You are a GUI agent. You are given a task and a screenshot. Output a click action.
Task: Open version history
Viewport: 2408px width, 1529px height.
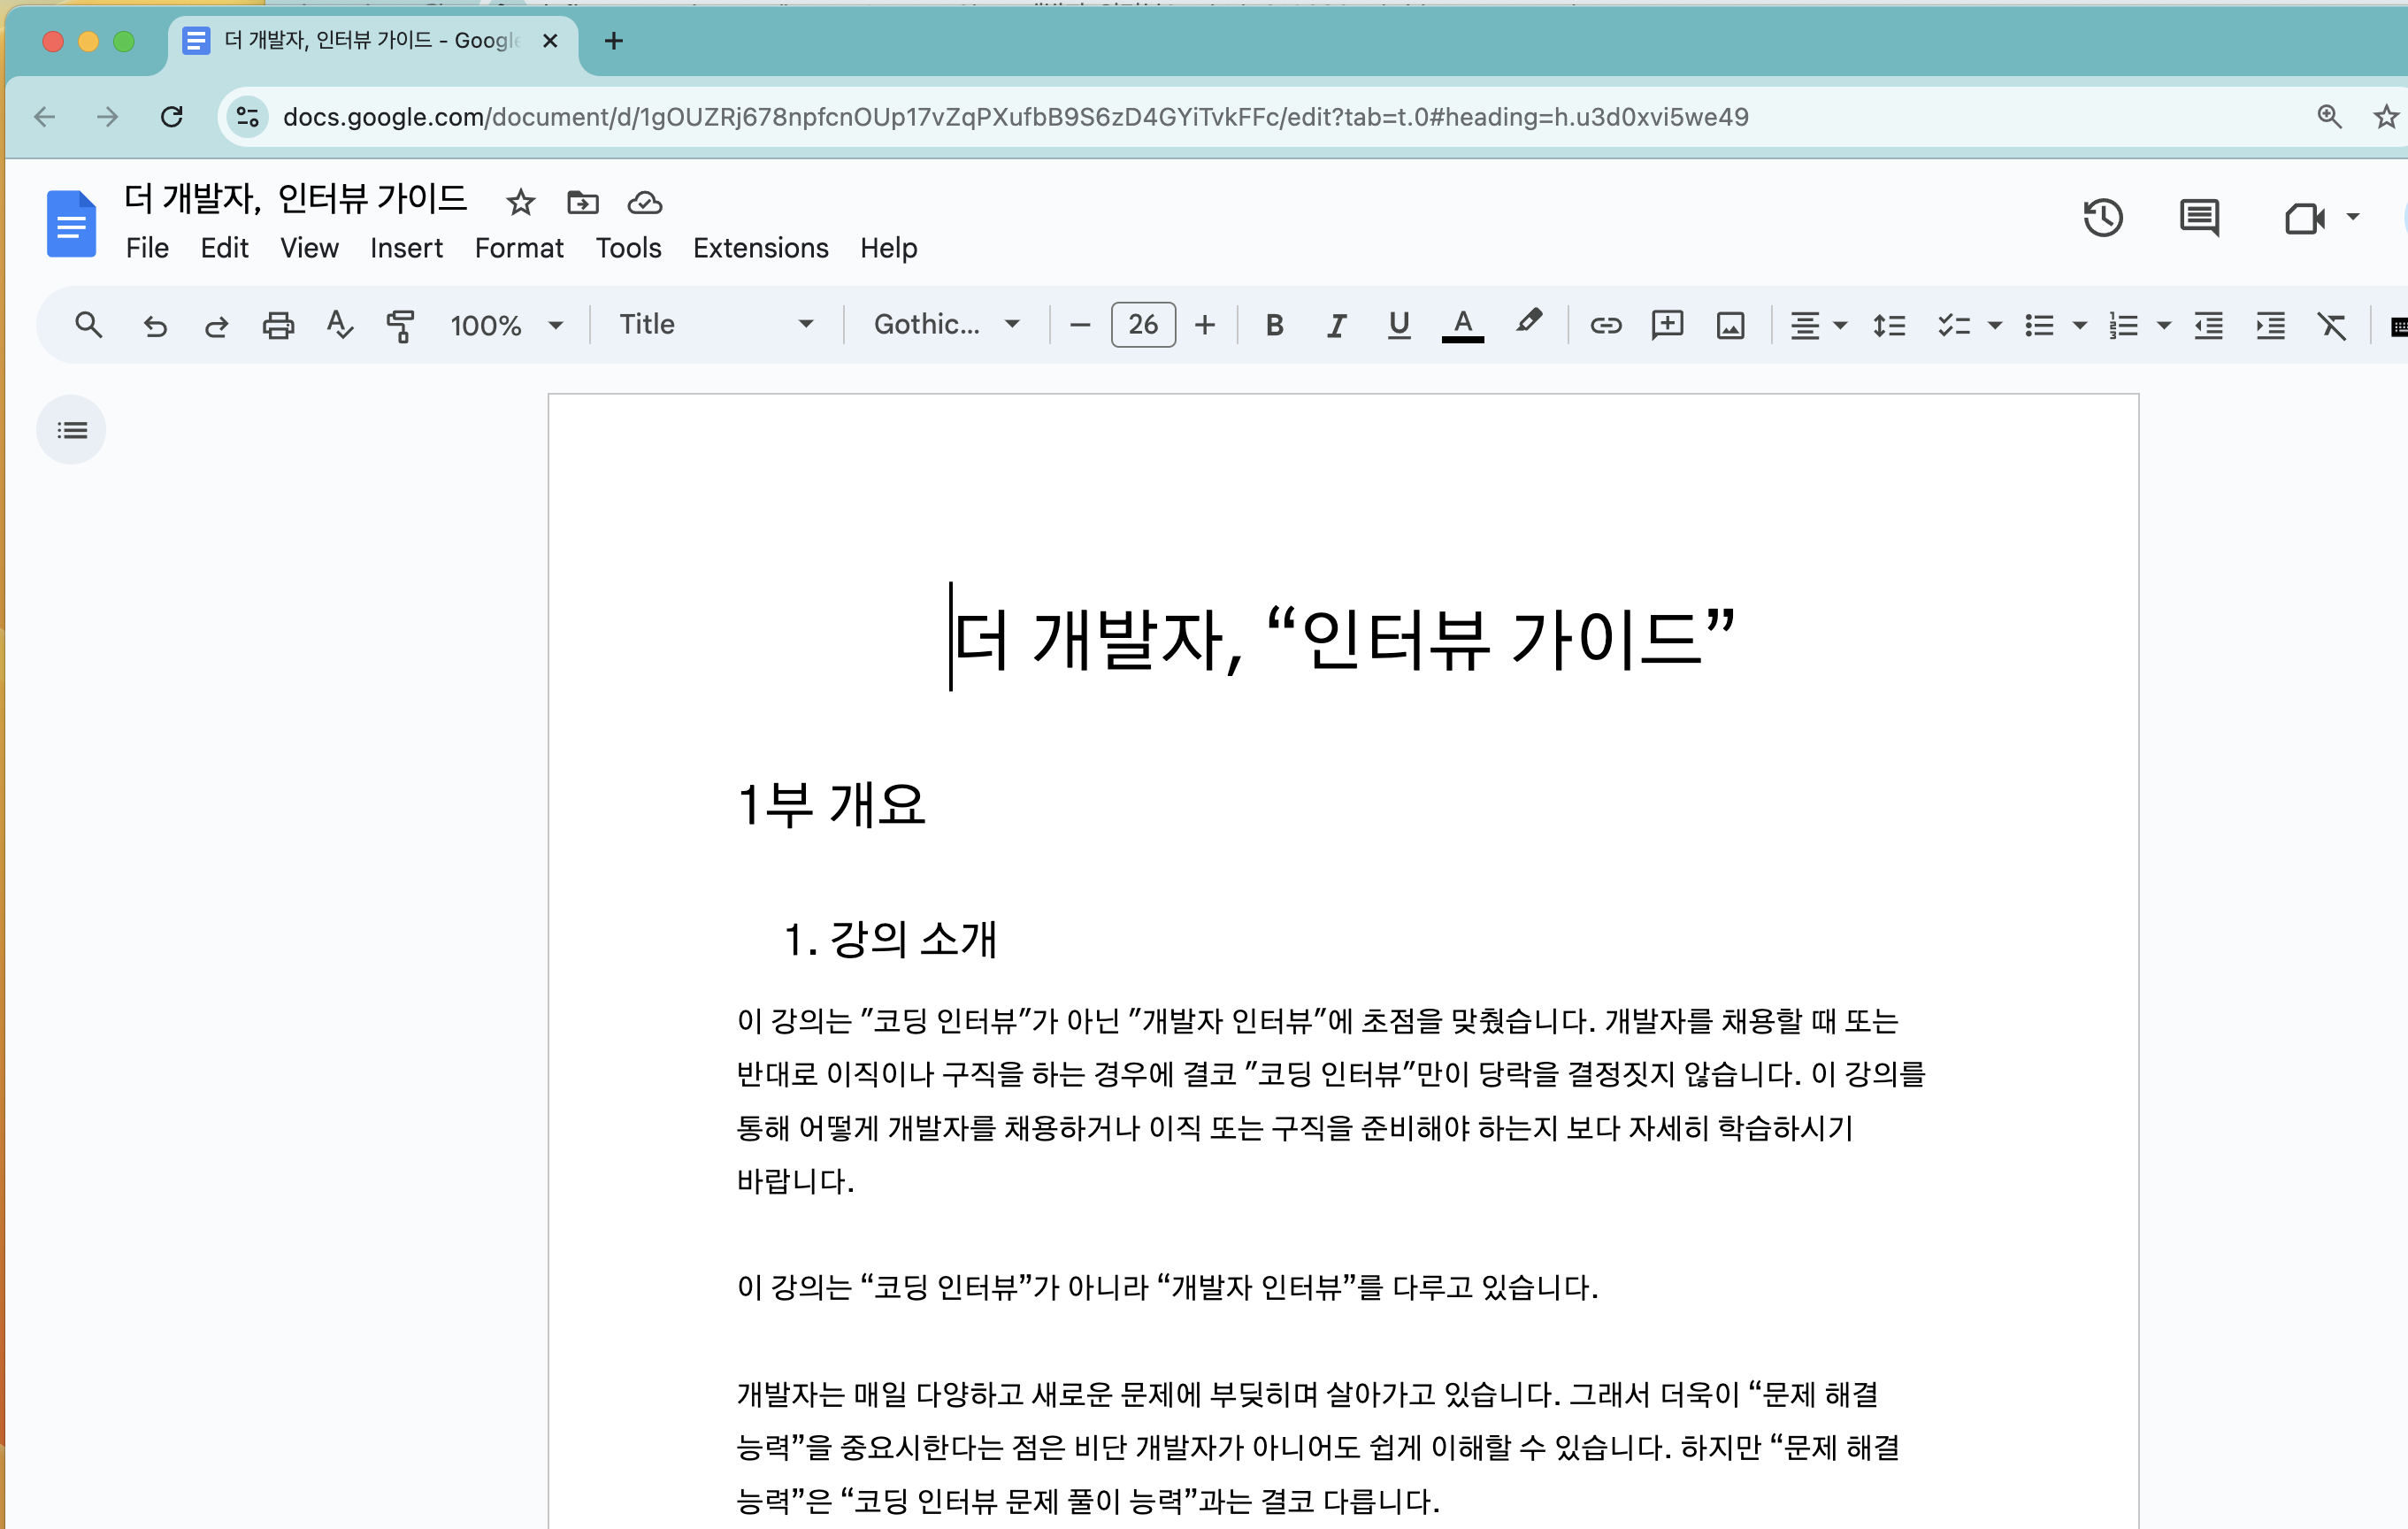point(2103,217)
